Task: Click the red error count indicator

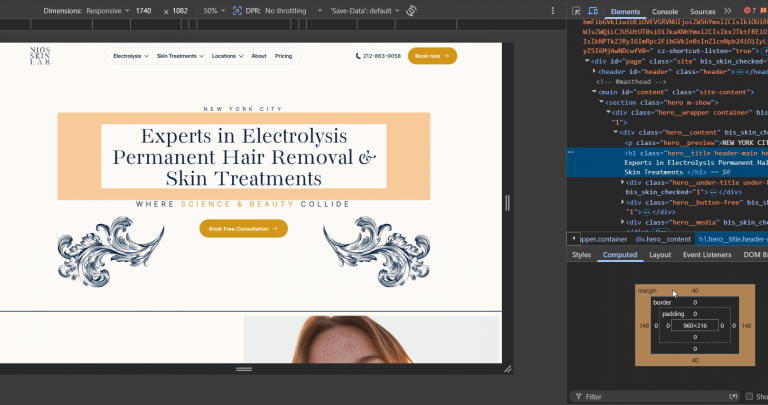Action: (749, 10)
